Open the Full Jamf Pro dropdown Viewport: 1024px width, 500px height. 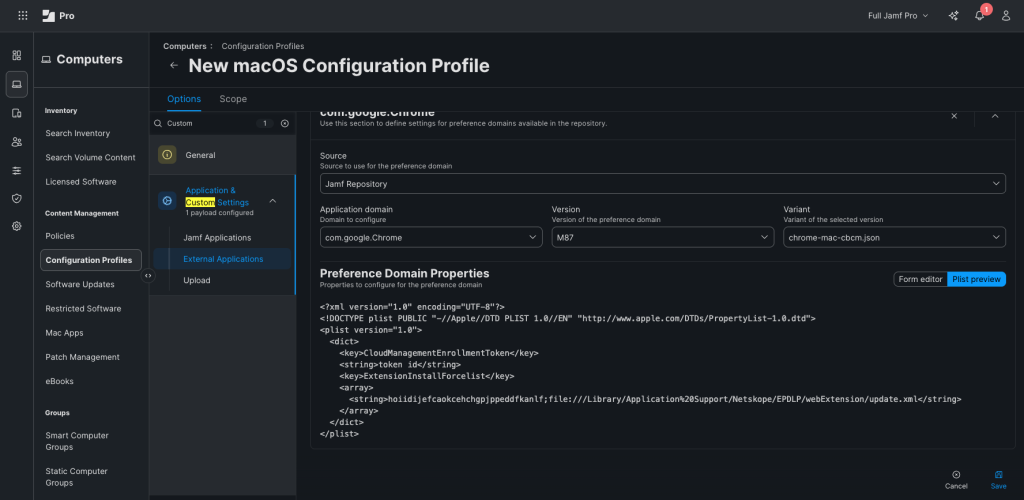pyautogui.click(x=898, y=16)
